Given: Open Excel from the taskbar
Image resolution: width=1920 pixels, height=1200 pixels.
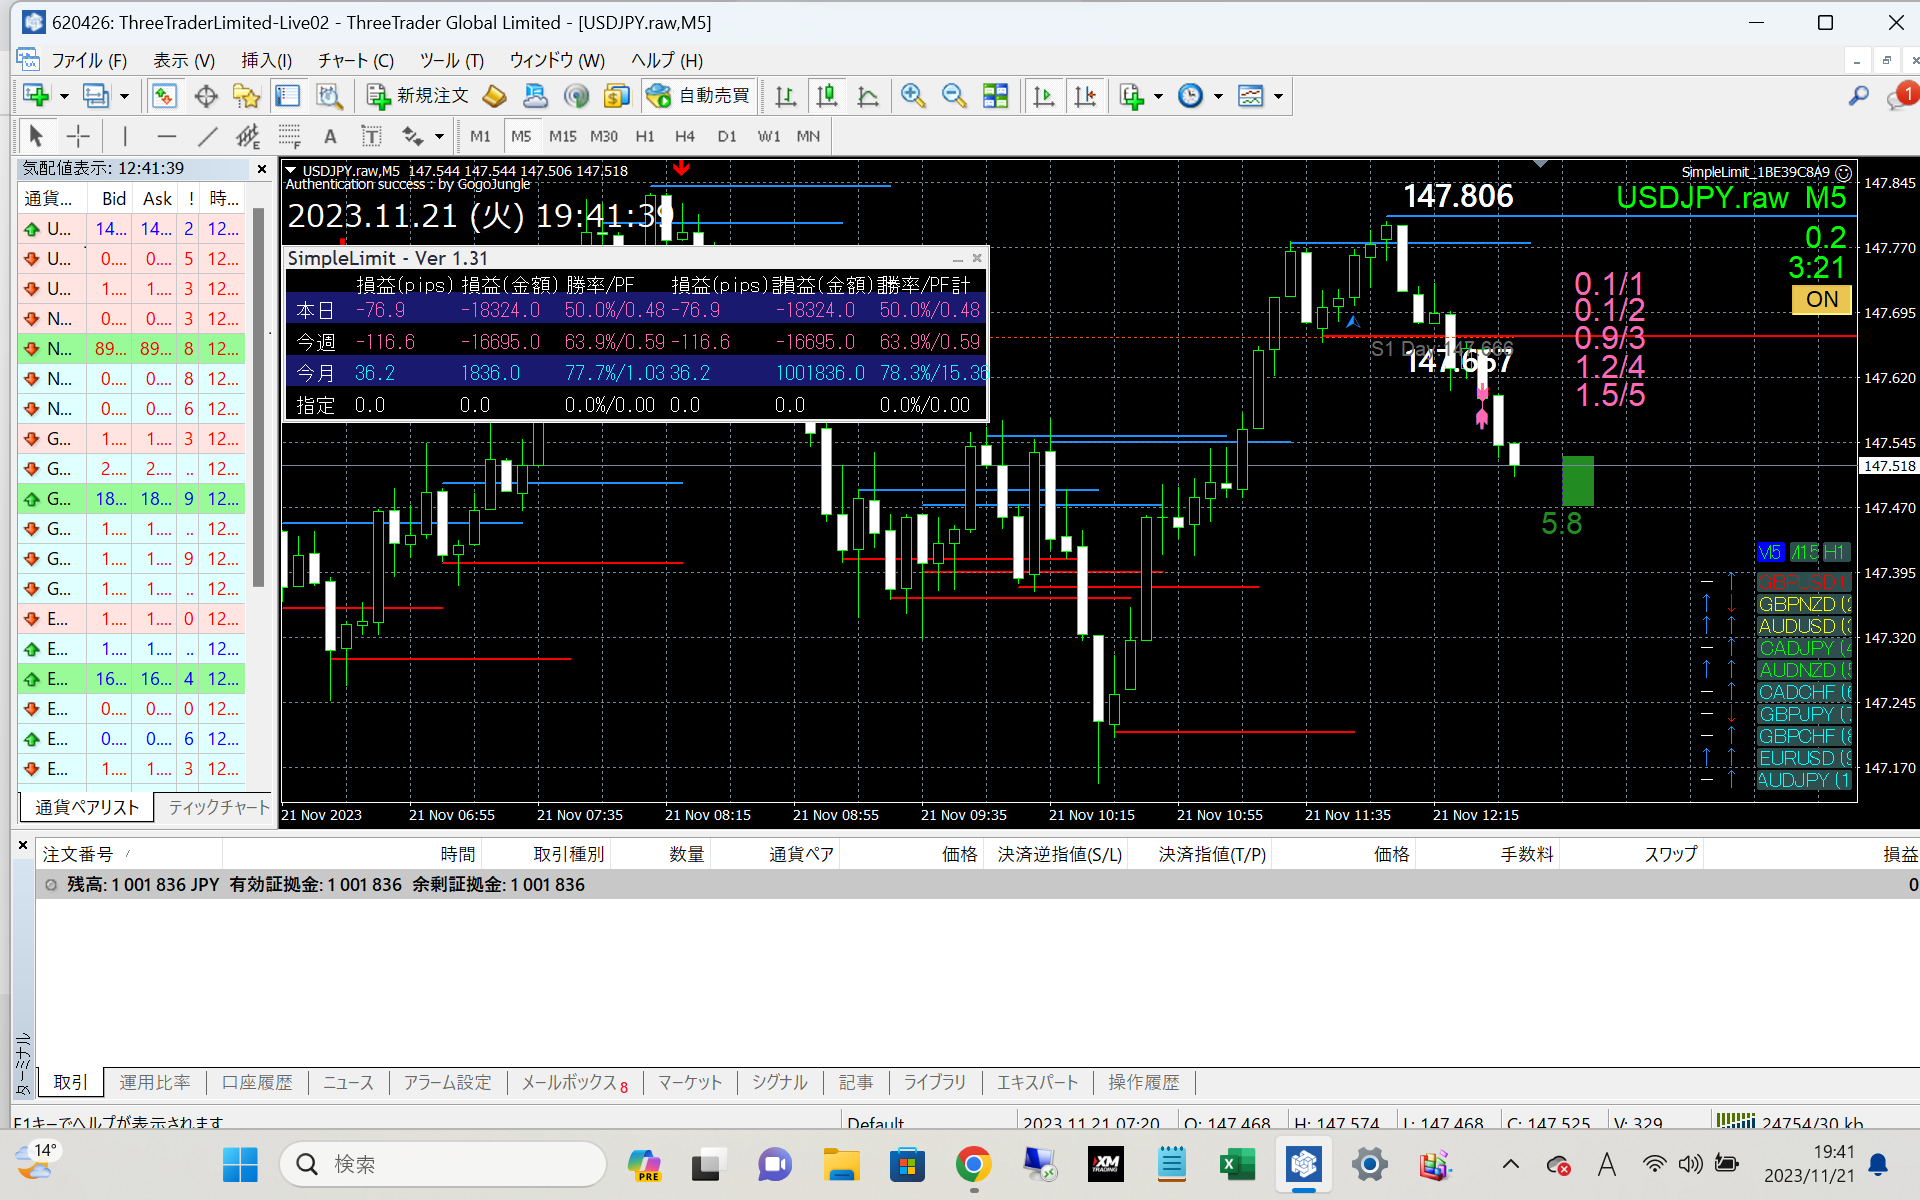Looking at the screenshot, I should 1237,1164.
